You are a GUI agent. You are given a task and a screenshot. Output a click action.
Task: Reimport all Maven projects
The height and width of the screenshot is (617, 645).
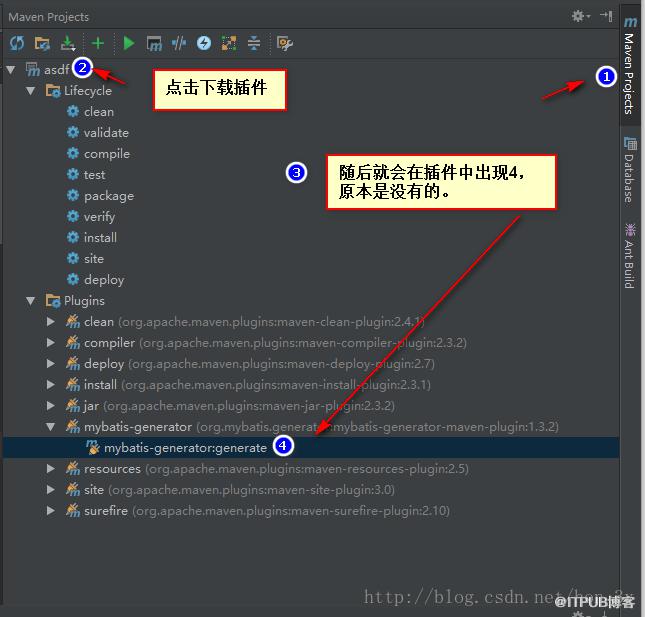click(x=17, y=43)
